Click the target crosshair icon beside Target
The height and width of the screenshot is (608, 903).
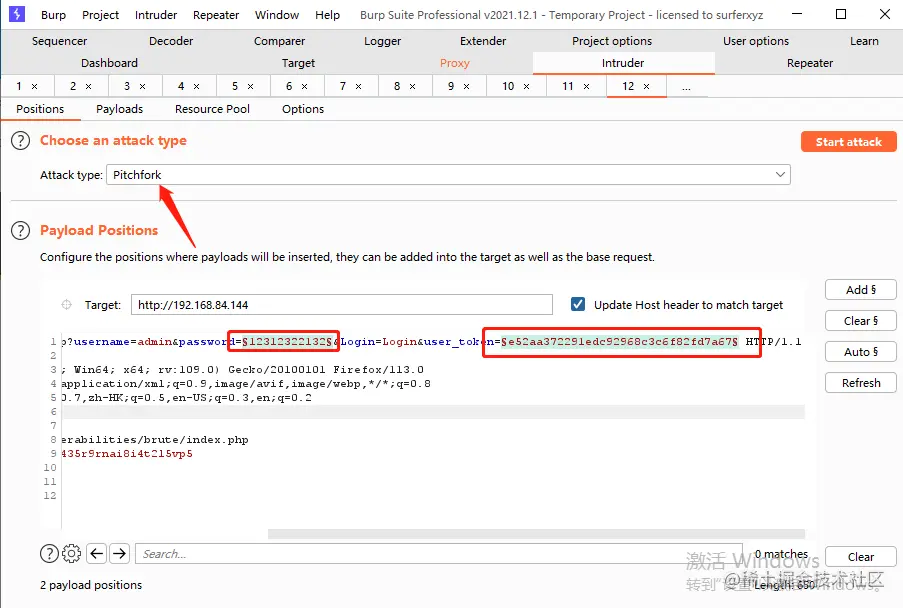click(66, 305)
